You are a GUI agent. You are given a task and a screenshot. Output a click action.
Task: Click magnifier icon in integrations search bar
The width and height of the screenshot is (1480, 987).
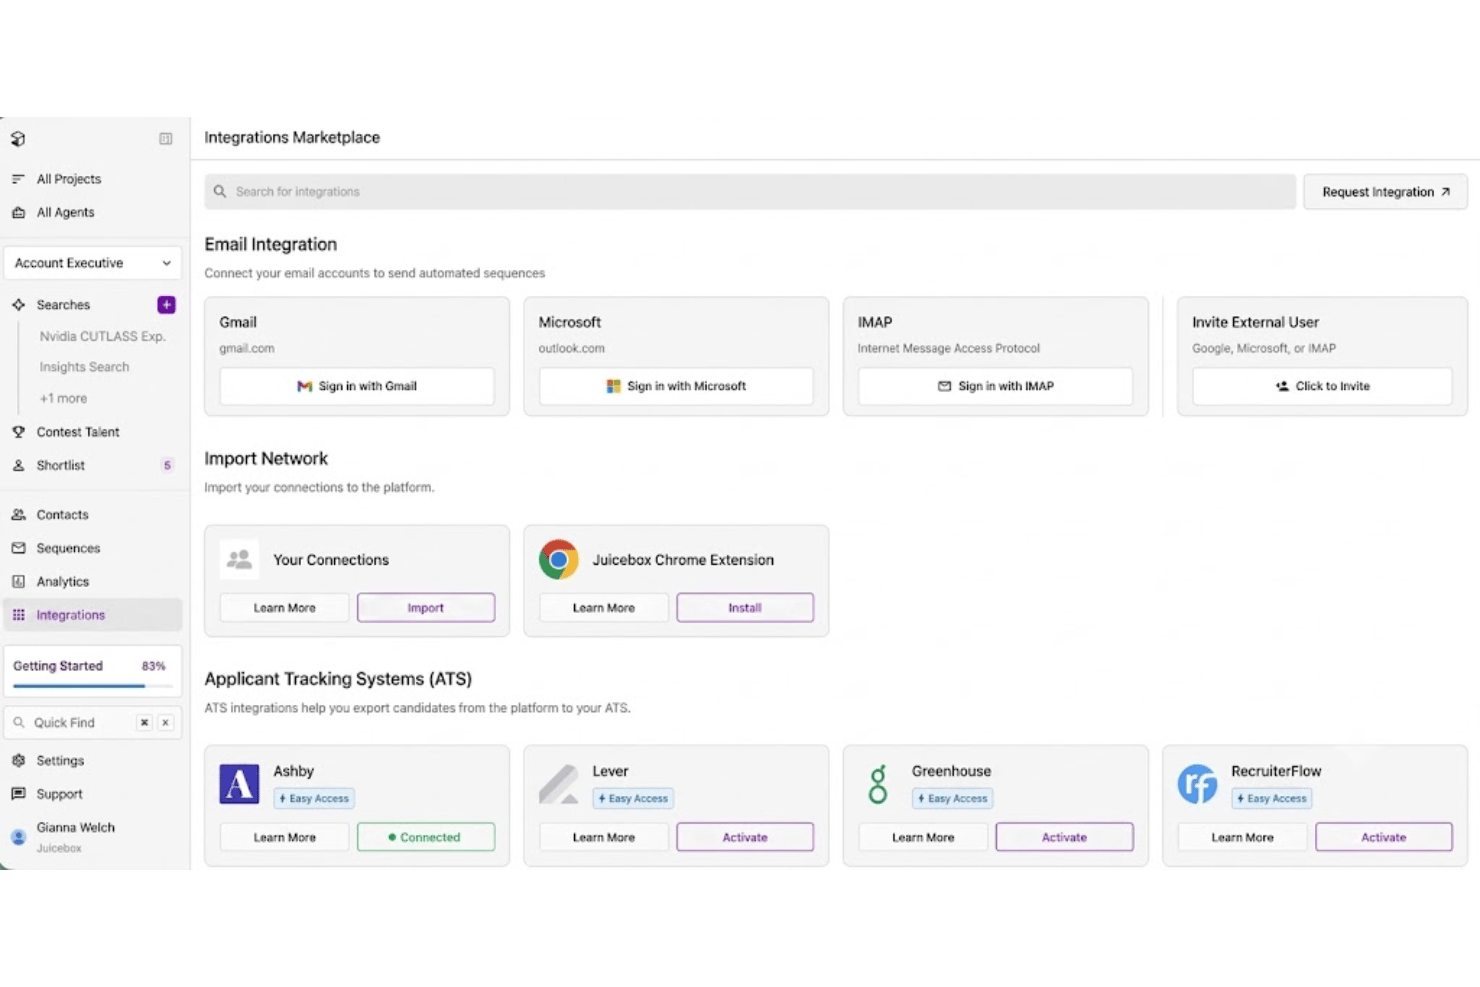pyautogui.click(x=220, y=192)
